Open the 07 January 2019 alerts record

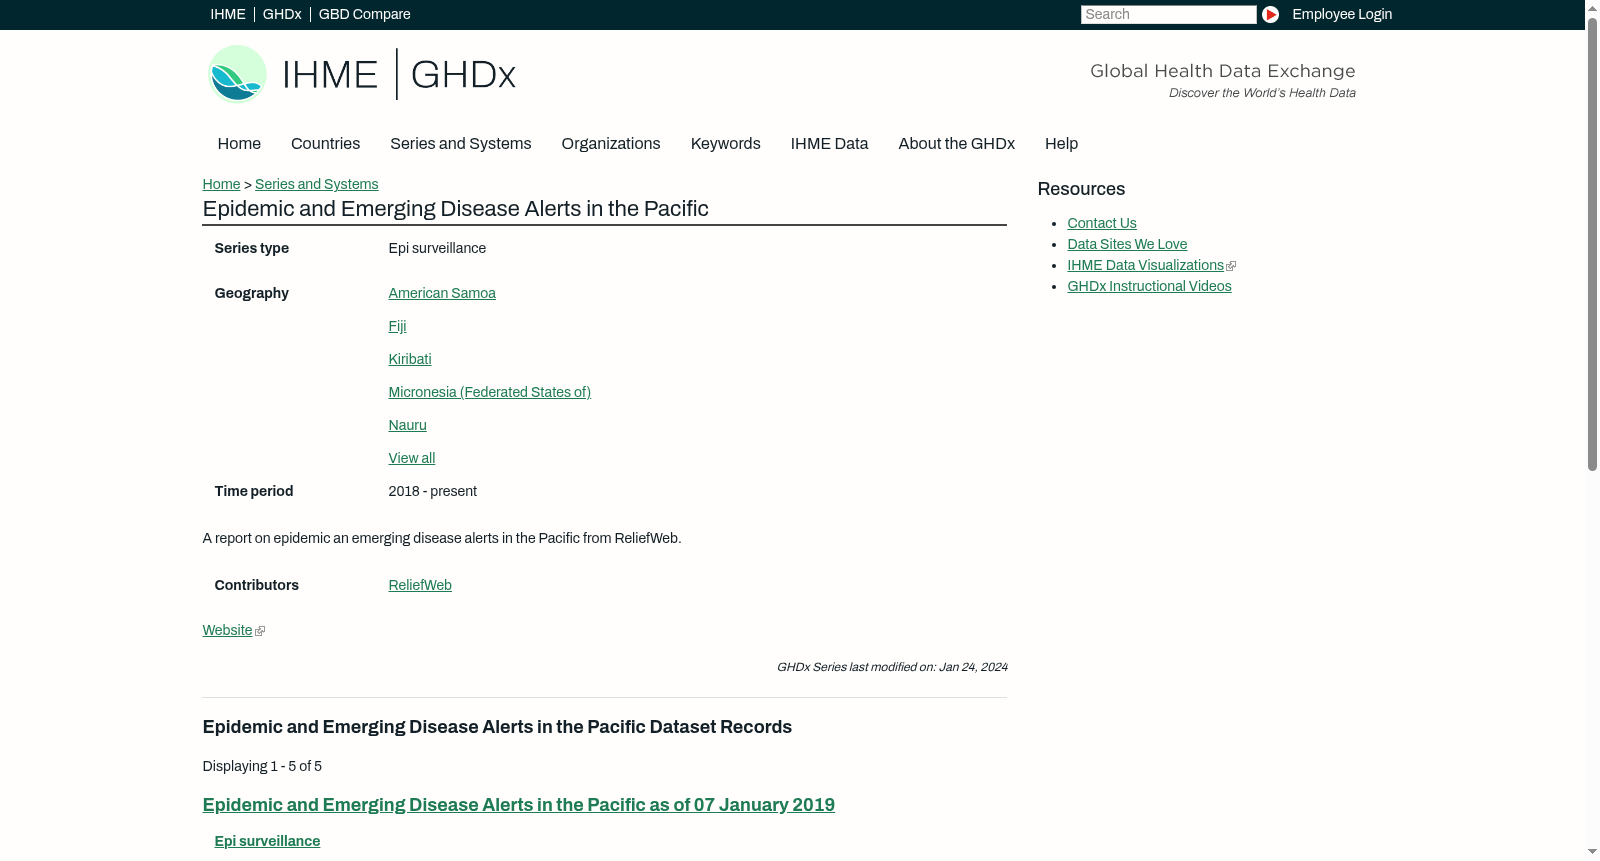click(518, 805)
